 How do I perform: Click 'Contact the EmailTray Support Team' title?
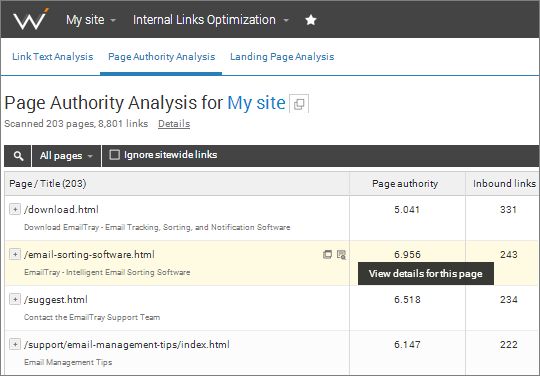pos(92,317)
